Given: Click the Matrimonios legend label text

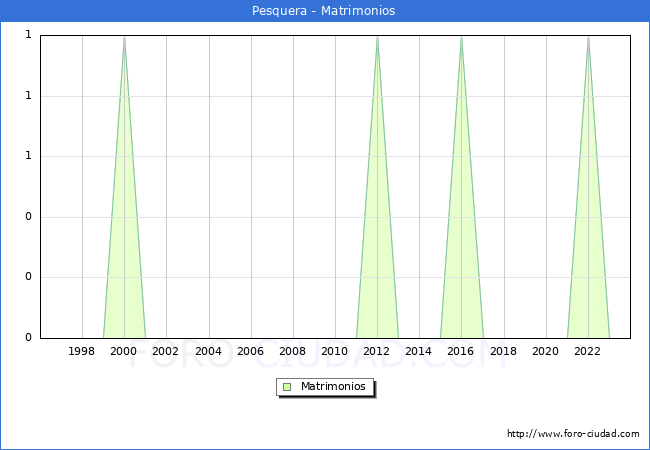Looking at the screenshot, I should pos(334,386).
